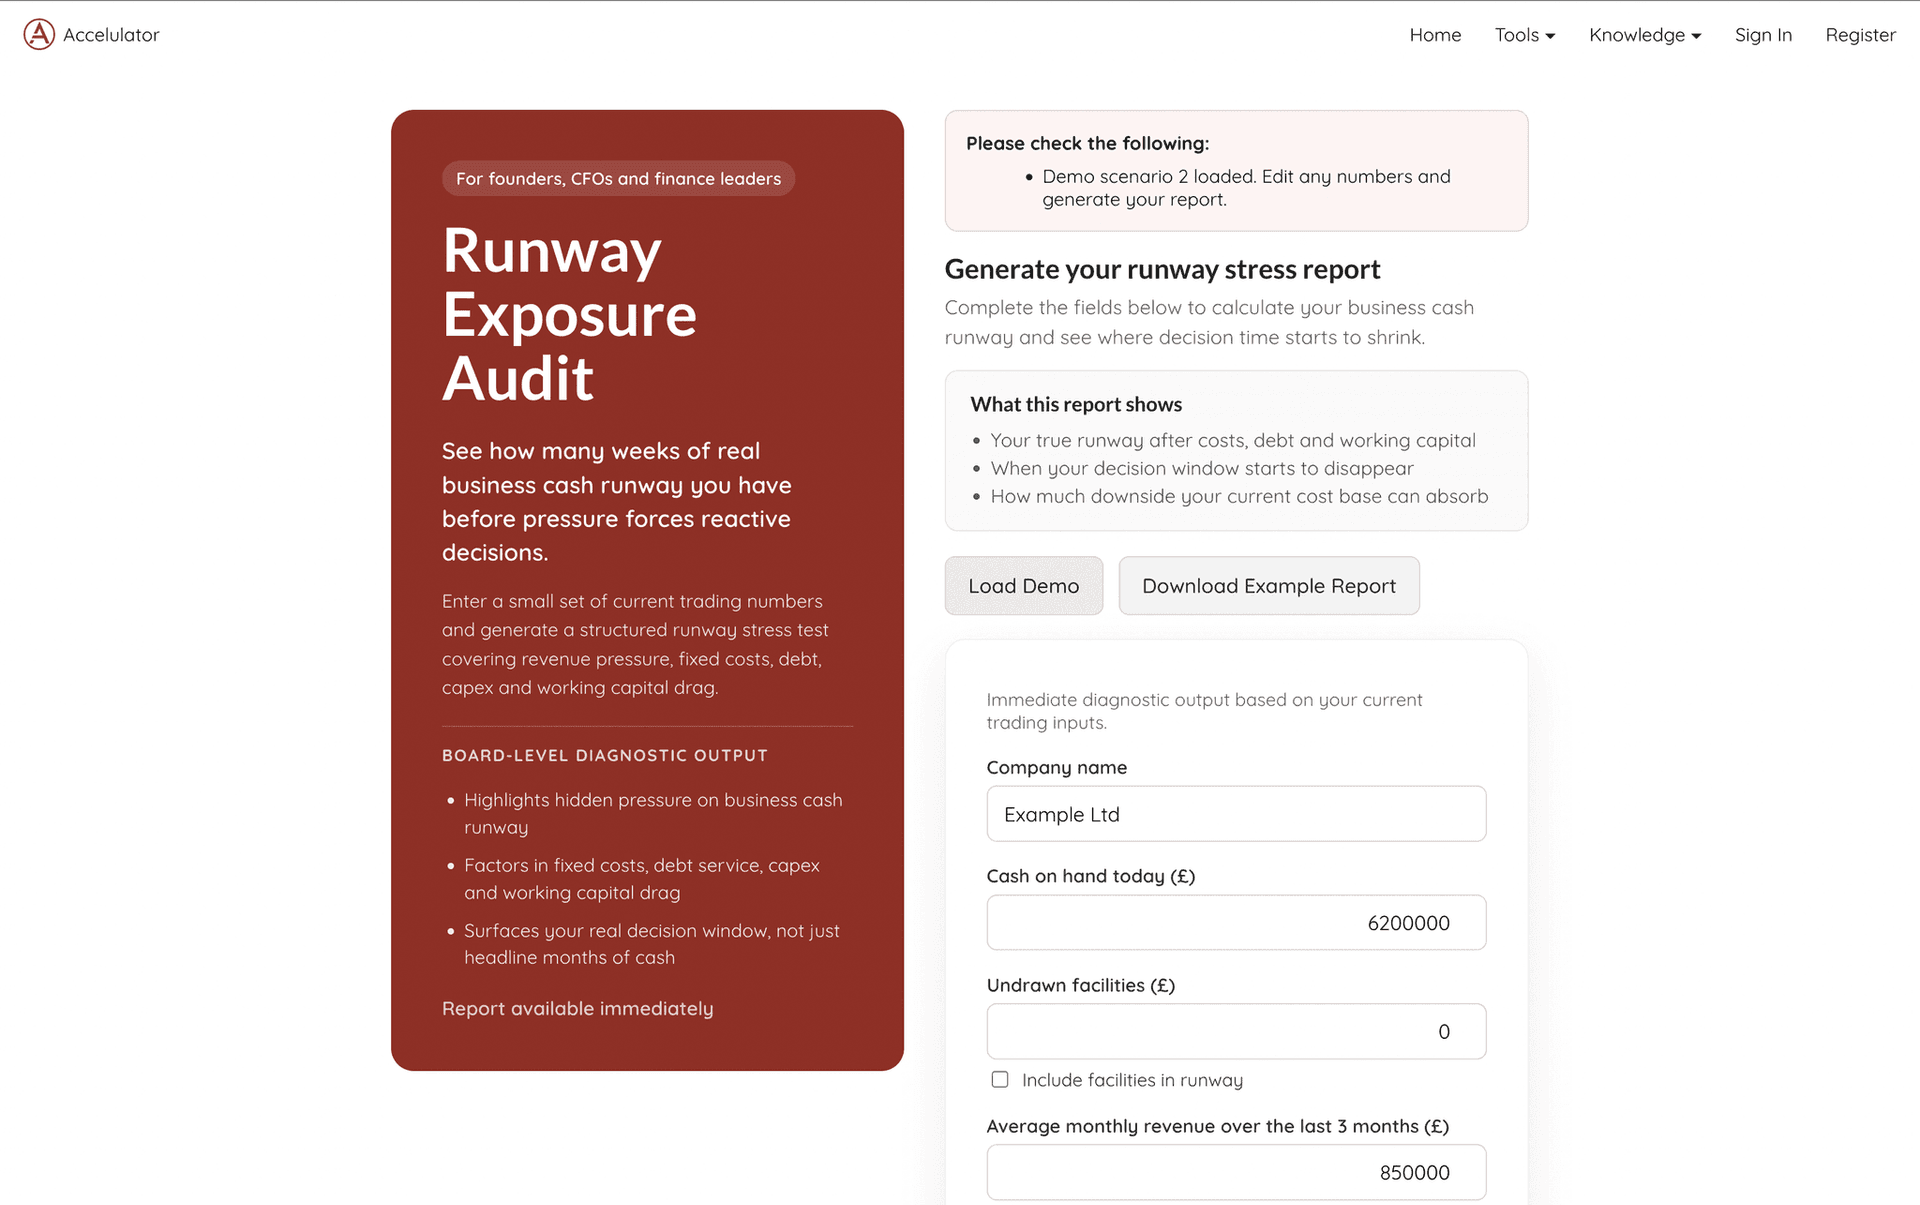Select 'Highlights hidden pressure on business cash runway' bullet
This screenshot has width=1920, height=1205.
click(x=653, y=814)
